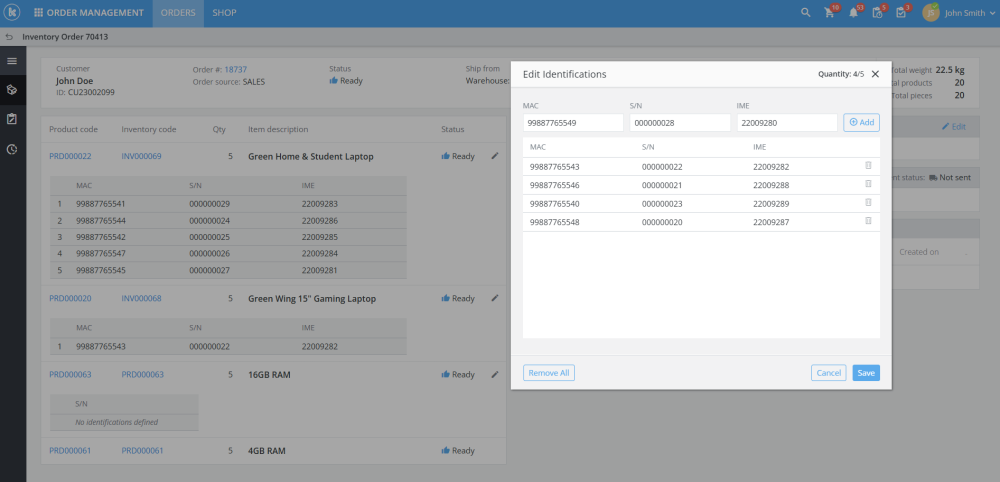The height and width of the screenshot is (482, 1000).
Task: Open product PRD000022 link
Action: [70, 156]
